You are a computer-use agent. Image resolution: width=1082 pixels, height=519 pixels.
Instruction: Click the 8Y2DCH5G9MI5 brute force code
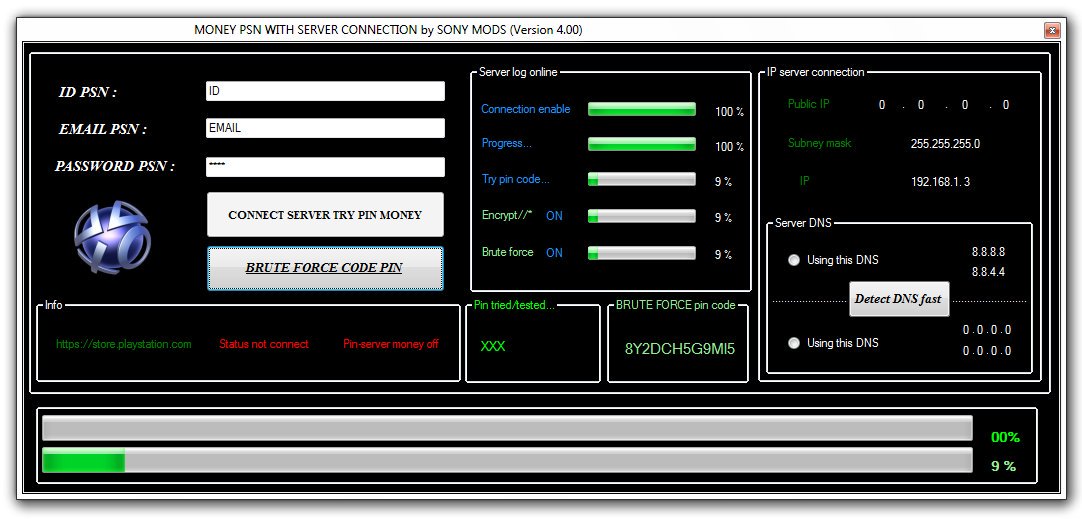[680, 349]
